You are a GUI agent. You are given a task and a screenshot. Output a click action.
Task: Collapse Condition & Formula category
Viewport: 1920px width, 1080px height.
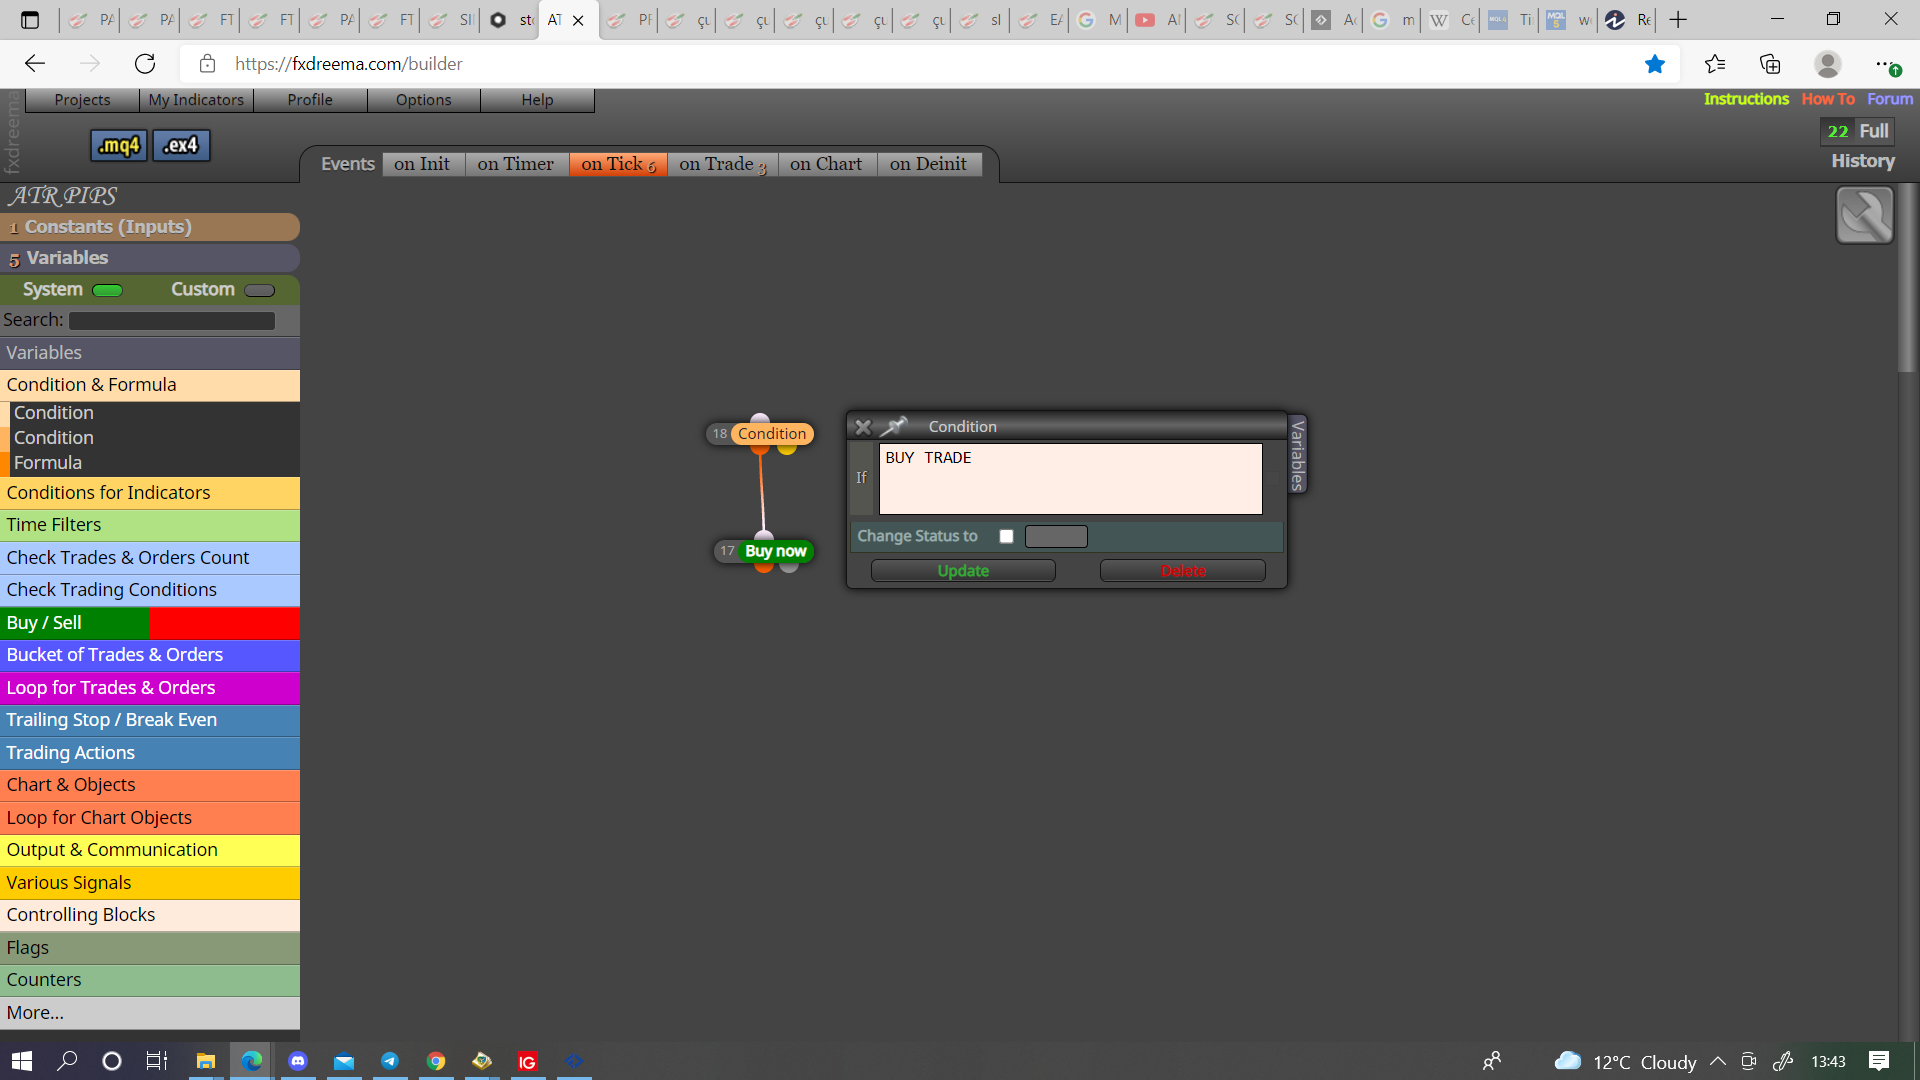(x=150, y=385)
